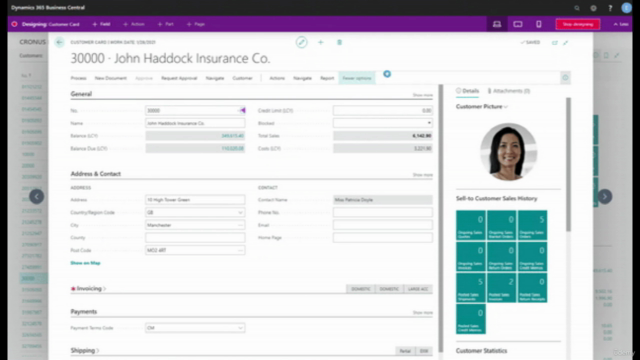Click the Address input field
This screenshot has height=360, width=640.
click(195, 200)
